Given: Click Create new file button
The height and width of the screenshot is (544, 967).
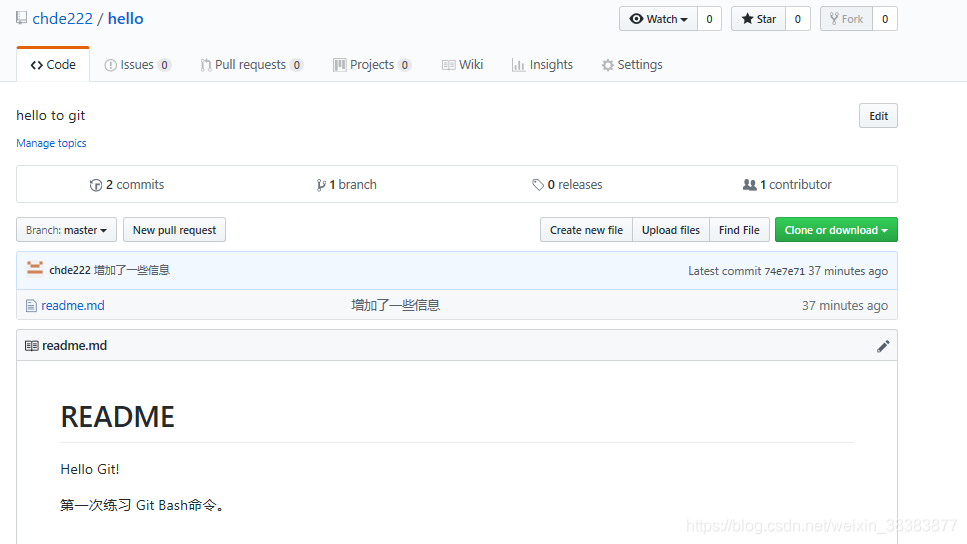Looking at the screenshot, I should pyautogui.click(x=586, y=230).
